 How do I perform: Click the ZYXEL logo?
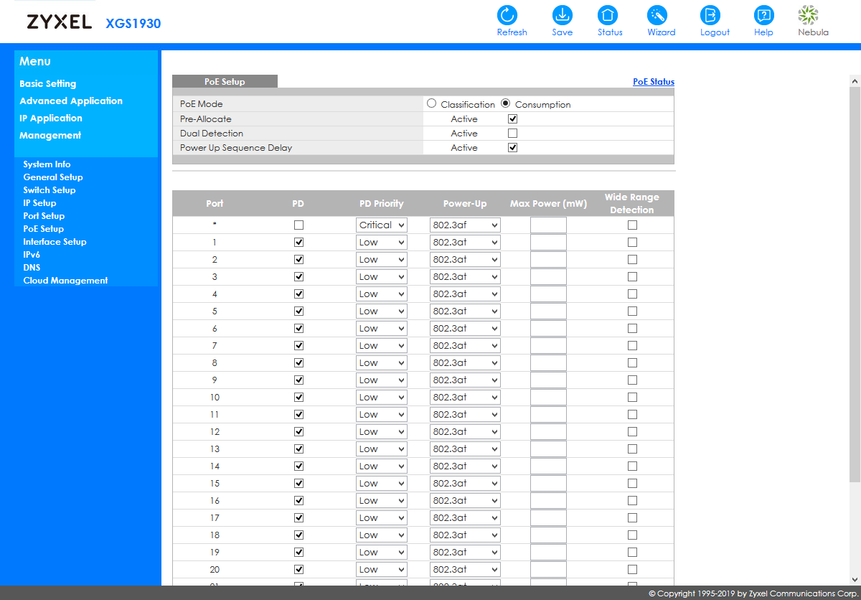[x=59, y=22]
